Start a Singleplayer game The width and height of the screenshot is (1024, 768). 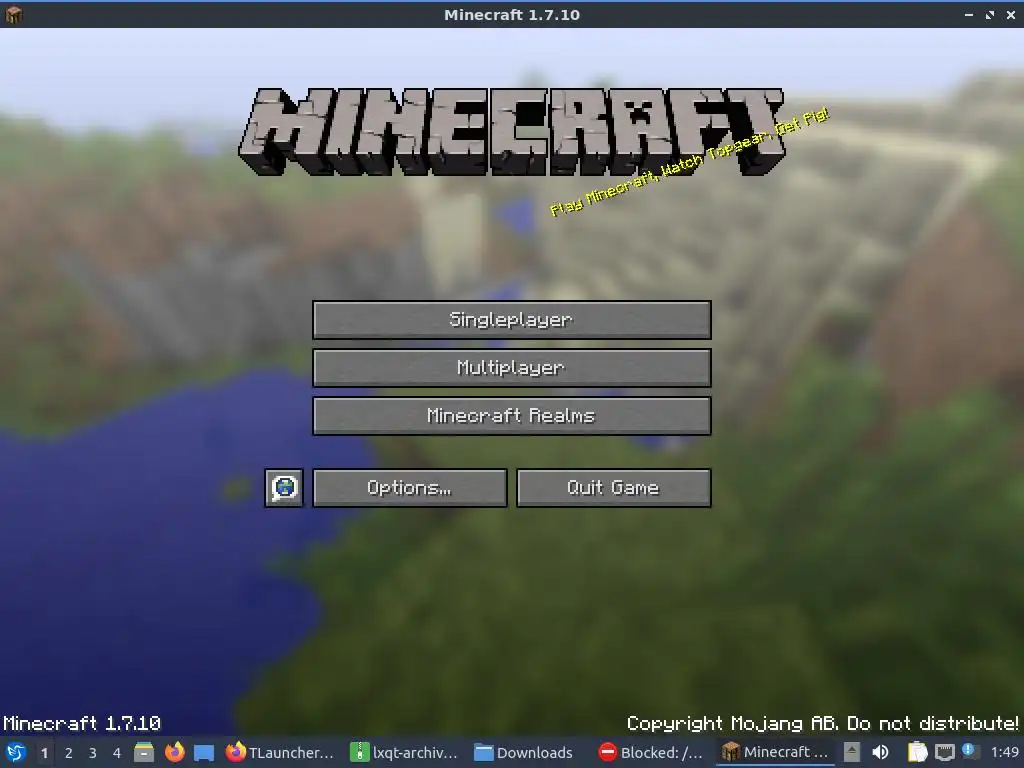point(511,319)
